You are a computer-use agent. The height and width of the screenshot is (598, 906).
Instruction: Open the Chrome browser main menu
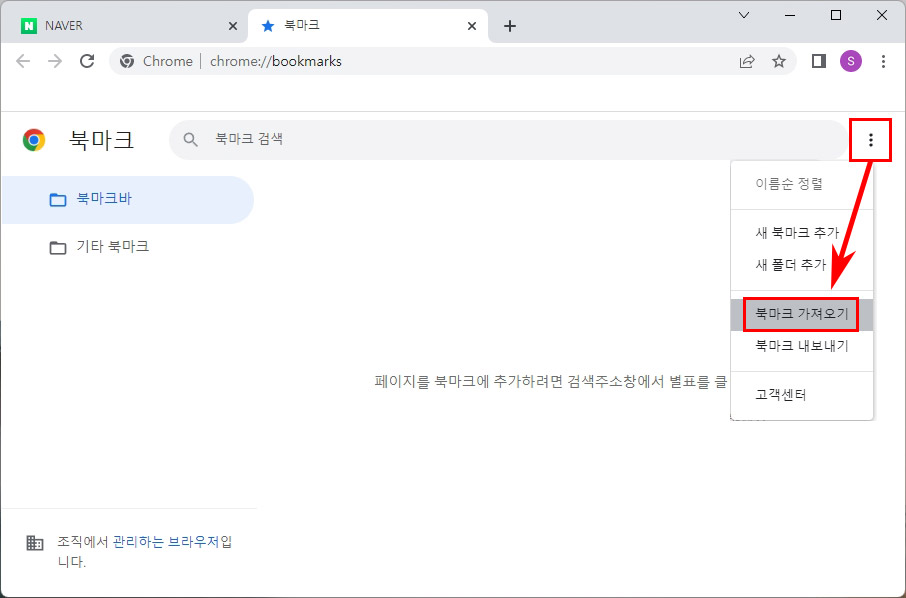point(883,61)
